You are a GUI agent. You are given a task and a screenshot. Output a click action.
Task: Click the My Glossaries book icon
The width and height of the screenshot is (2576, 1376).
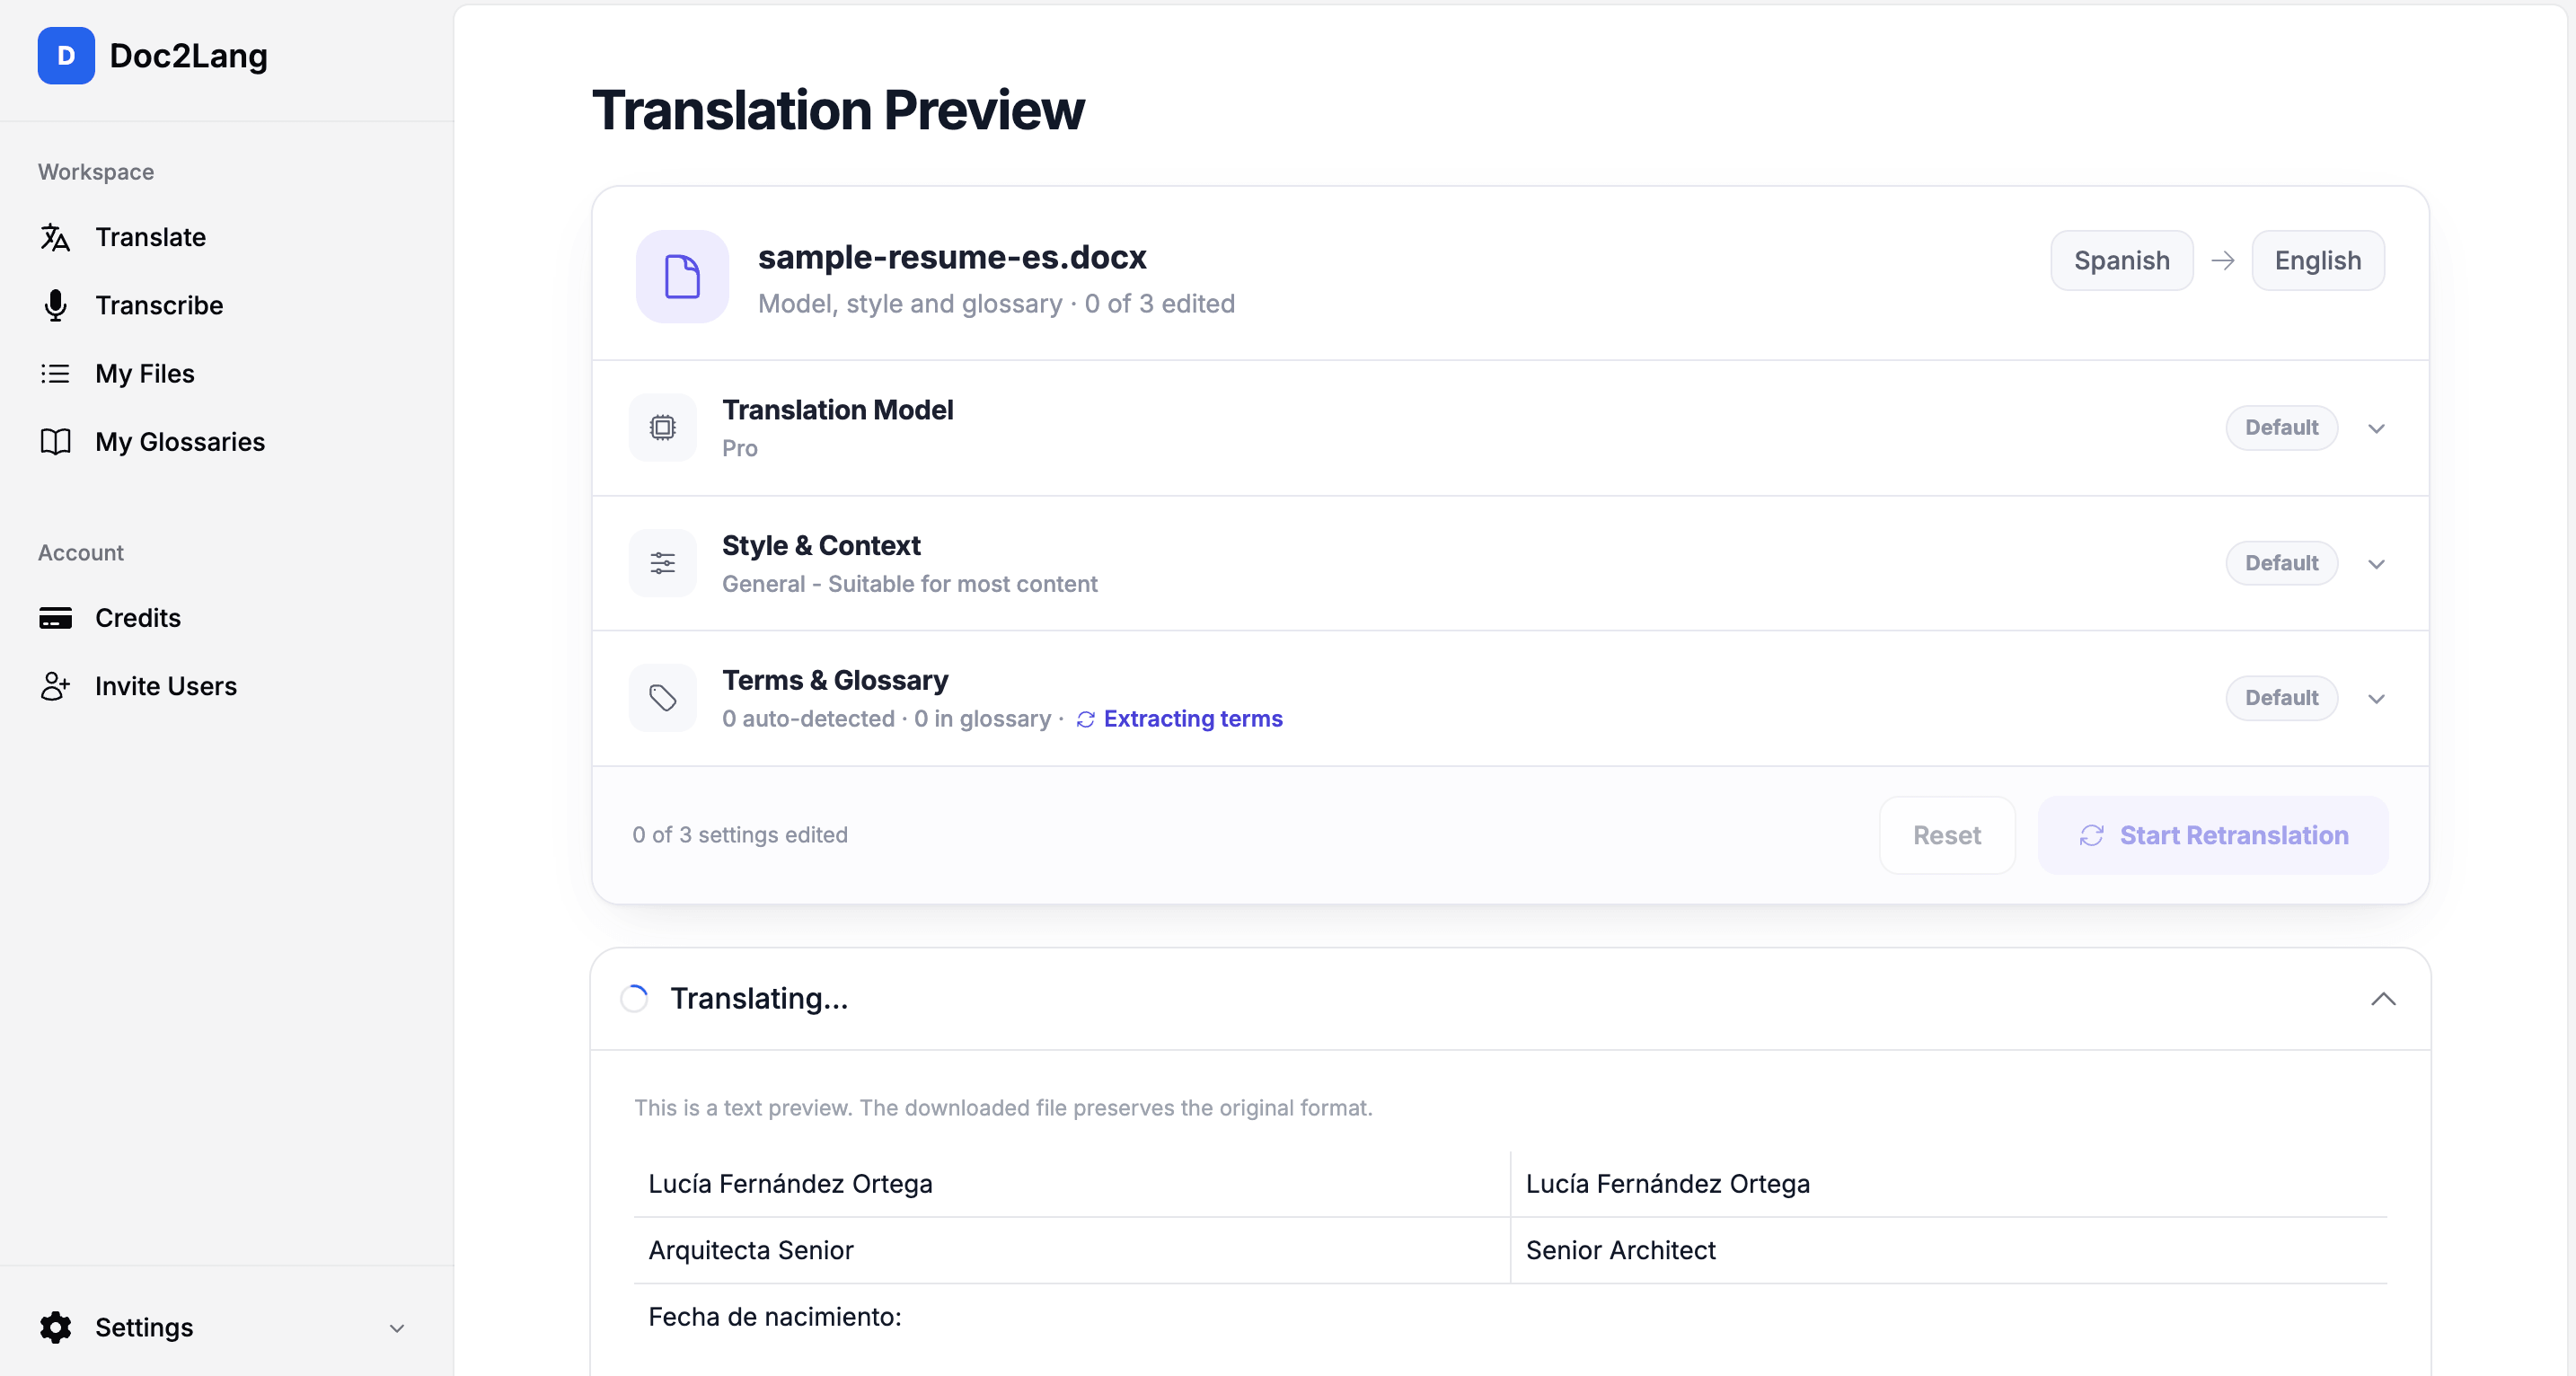tap(55, 442)
